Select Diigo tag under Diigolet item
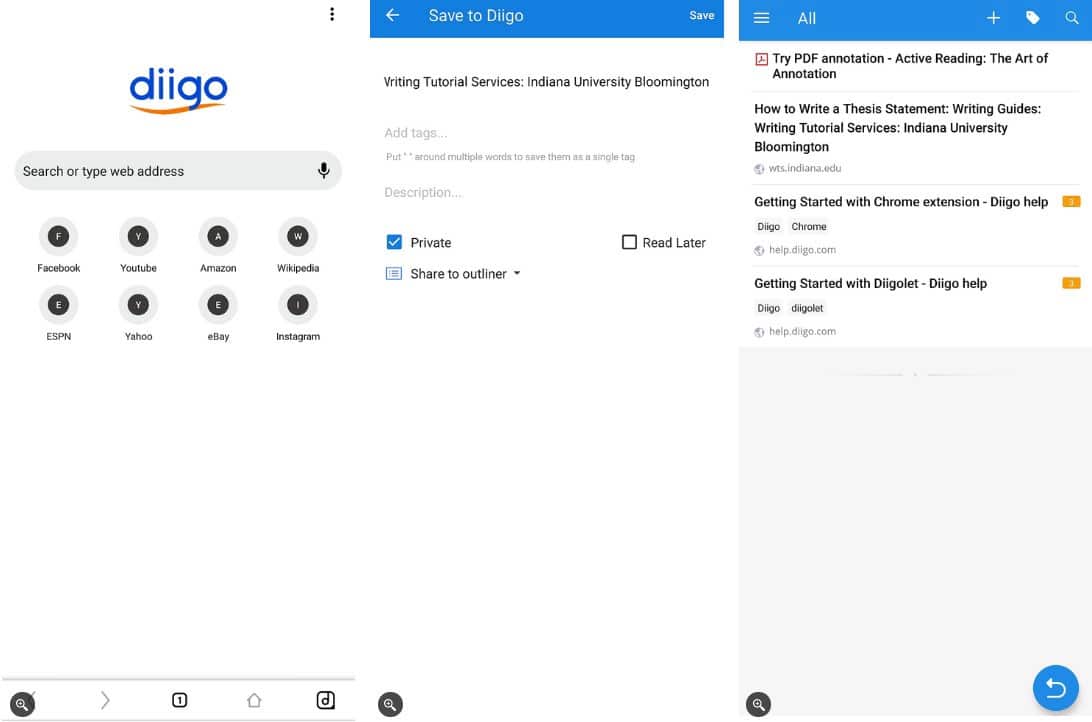This screenshot has height=722, width=1092. pyautogui.click(x=768, y=308)
